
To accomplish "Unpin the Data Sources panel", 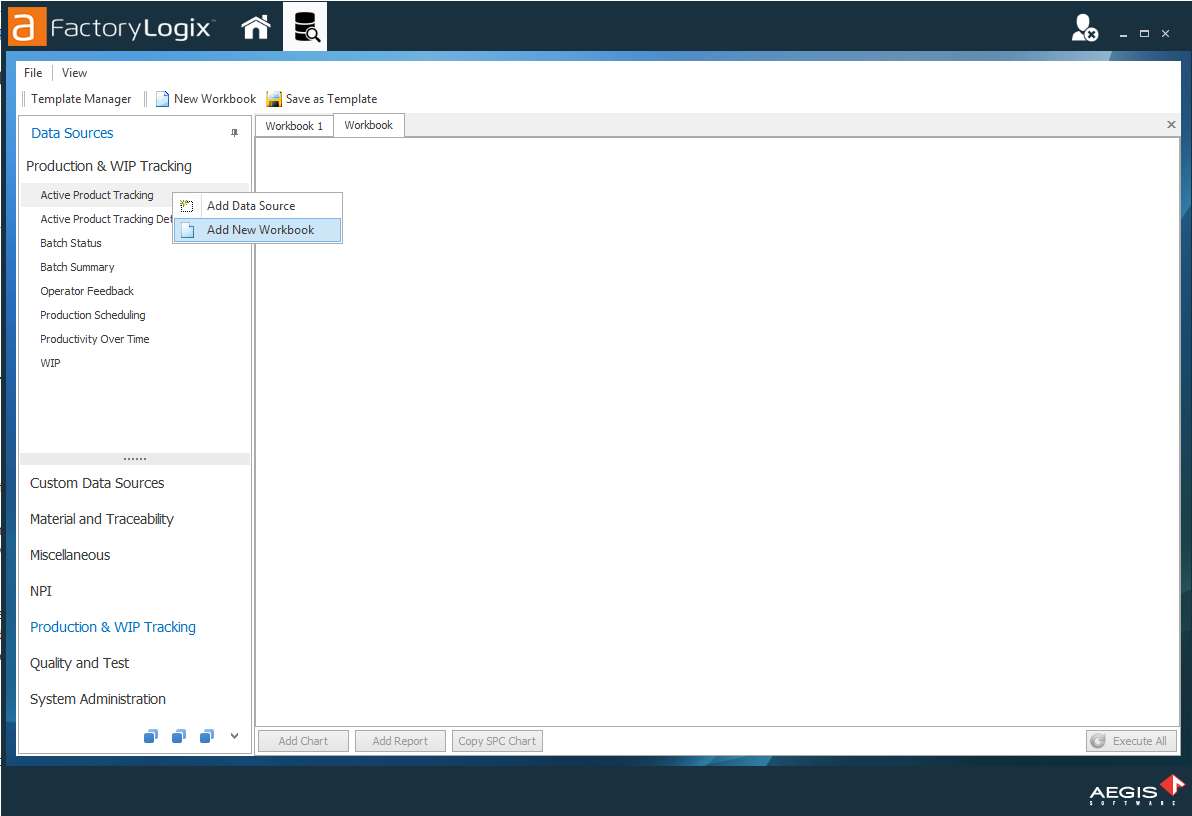I will coord(234,132).
